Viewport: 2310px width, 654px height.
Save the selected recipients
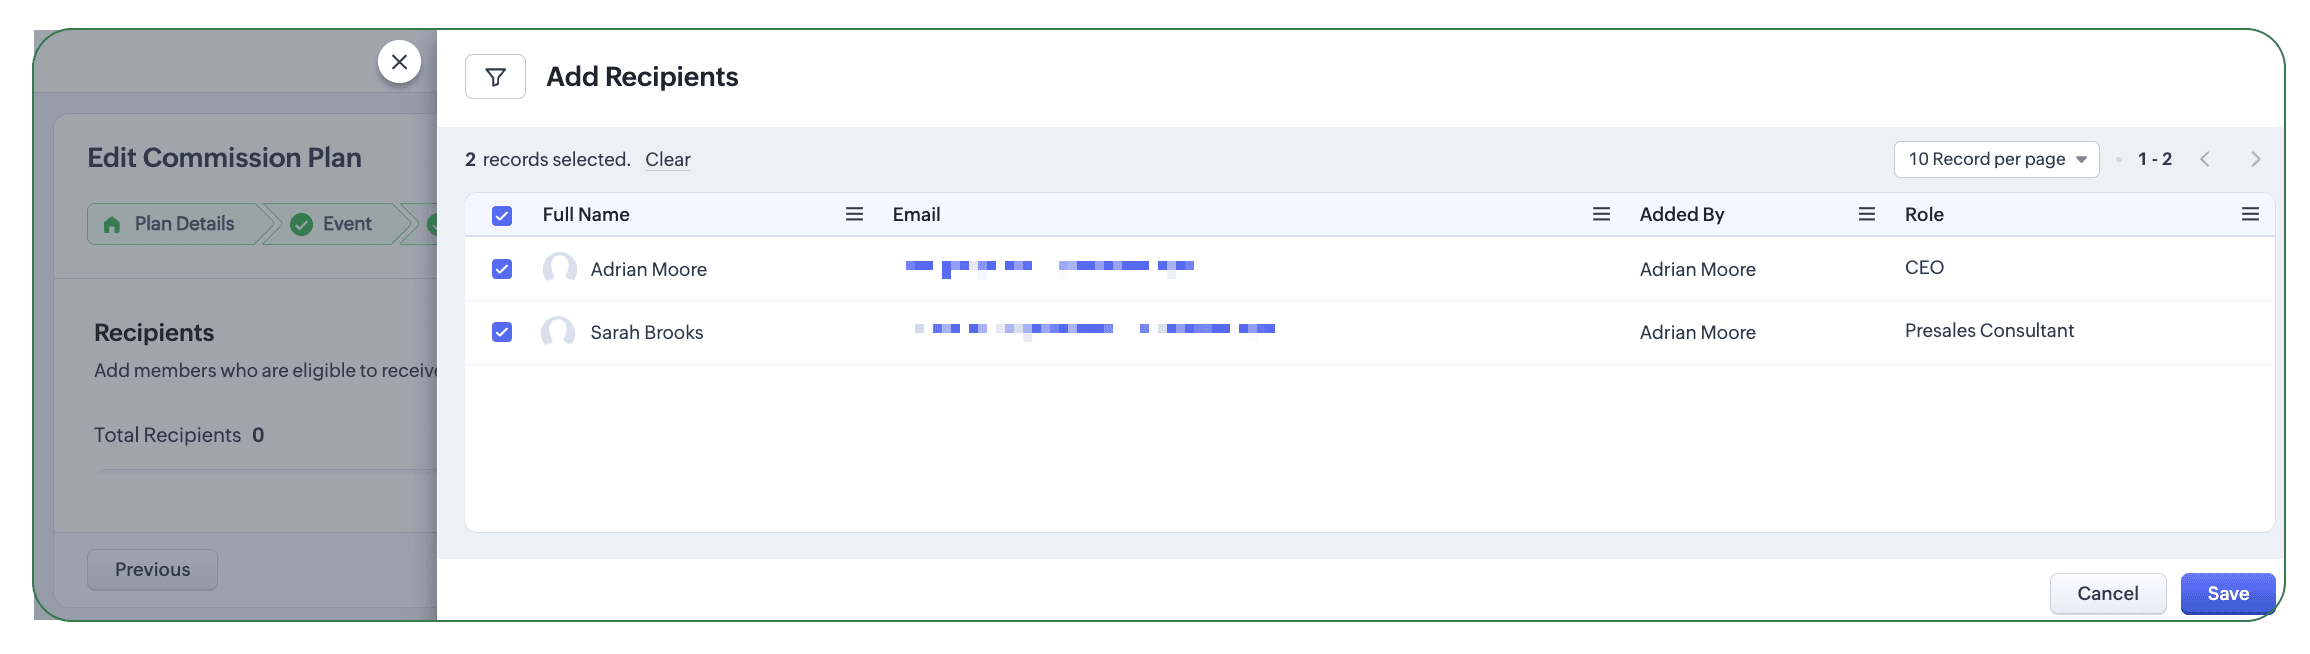pyautogui.click(x=2228, y=593)
